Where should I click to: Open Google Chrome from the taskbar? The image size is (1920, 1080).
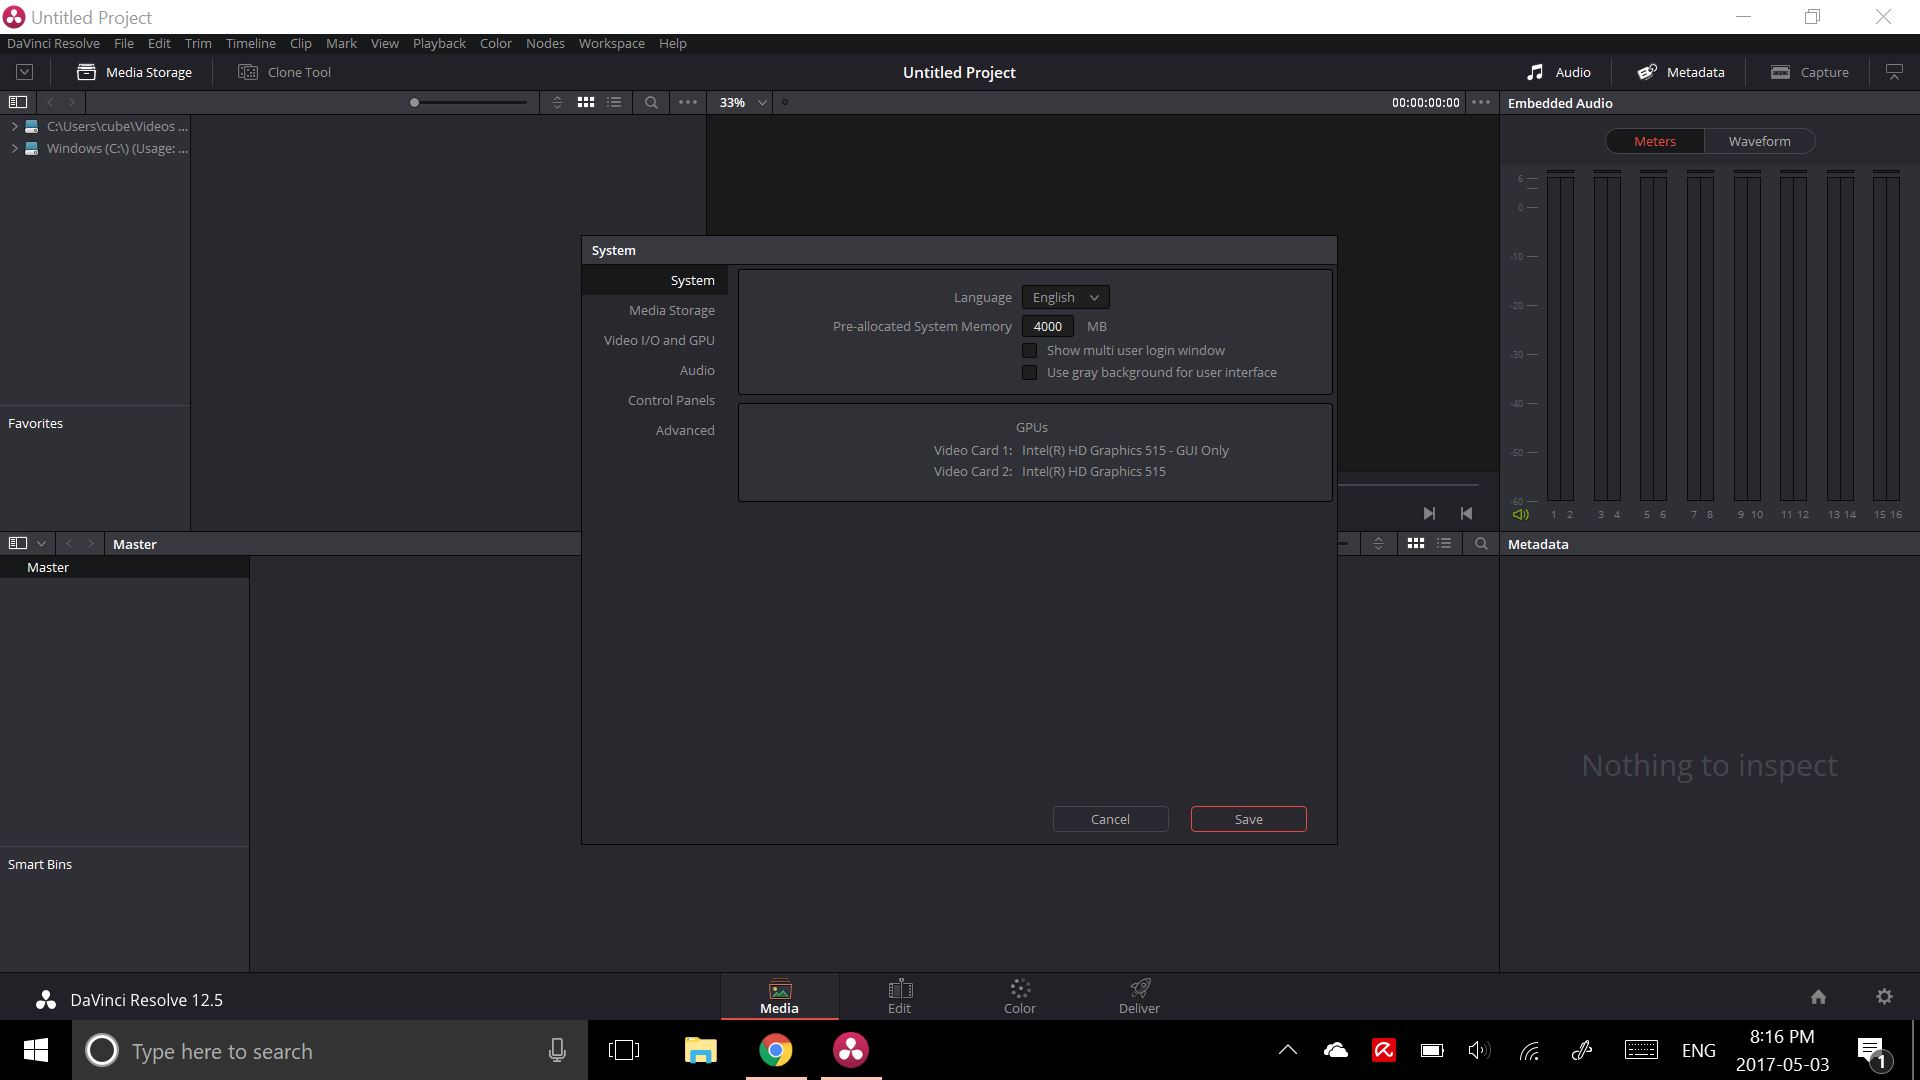[776, 1050]
